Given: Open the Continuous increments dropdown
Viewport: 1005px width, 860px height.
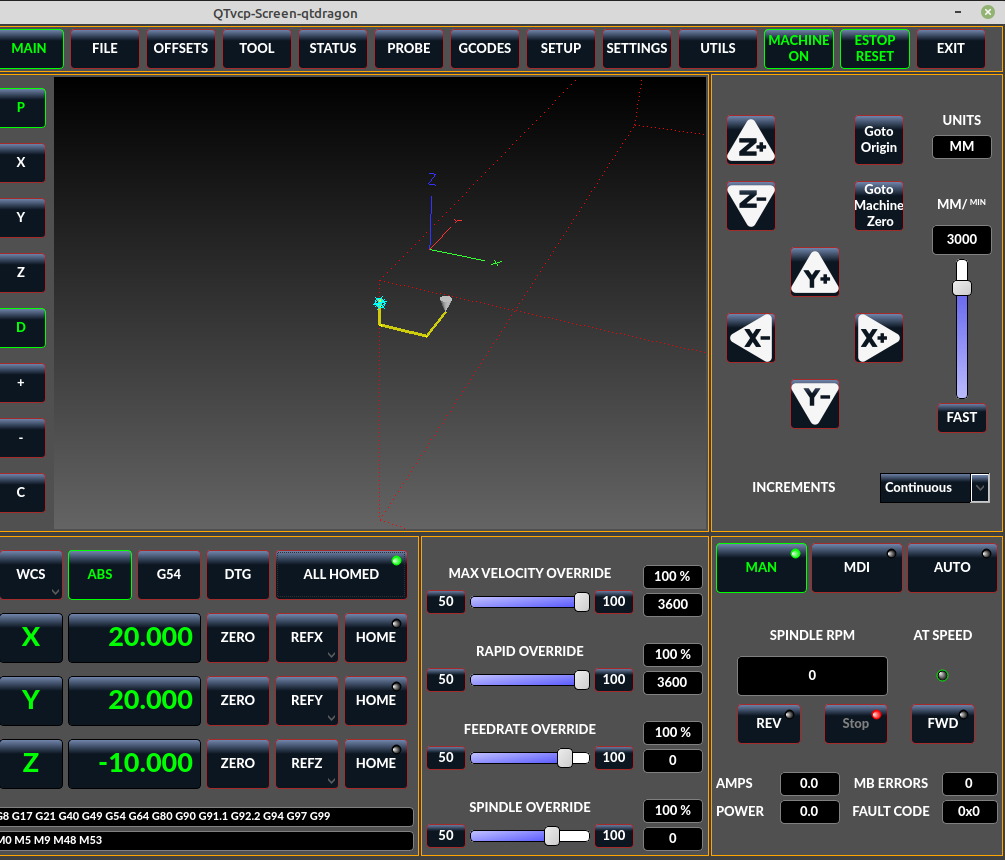Looking at the screenshot, I should click(934, 488).
